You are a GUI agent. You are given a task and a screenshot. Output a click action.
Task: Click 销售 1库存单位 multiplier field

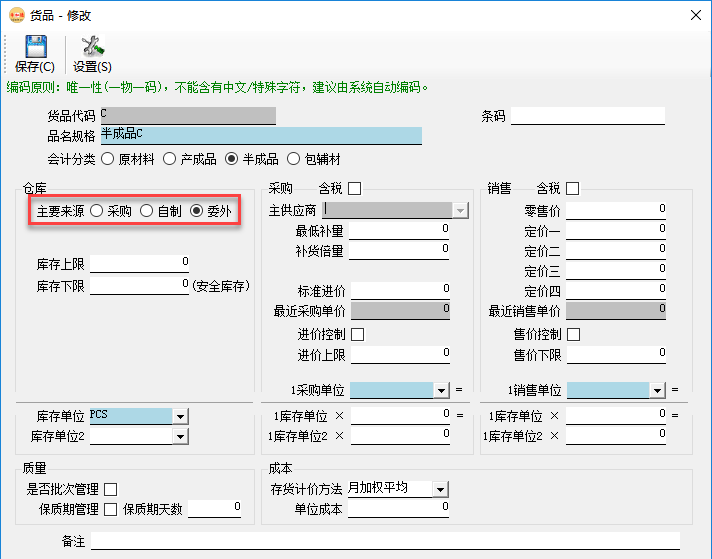point(616,416)
